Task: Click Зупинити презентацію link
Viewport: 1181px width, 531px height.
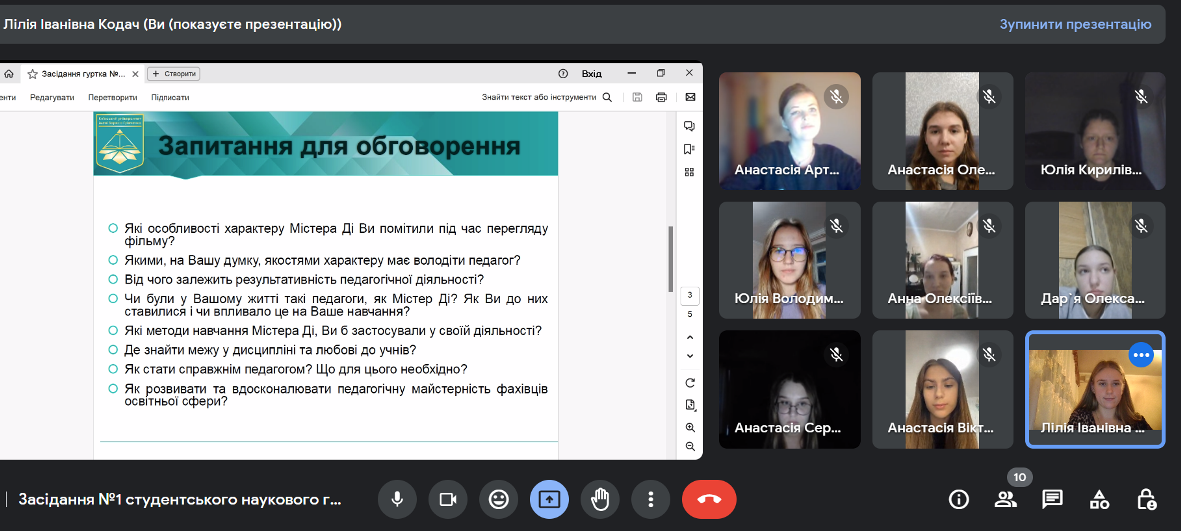Action: pyautogui.click(x=1075, y=24)
